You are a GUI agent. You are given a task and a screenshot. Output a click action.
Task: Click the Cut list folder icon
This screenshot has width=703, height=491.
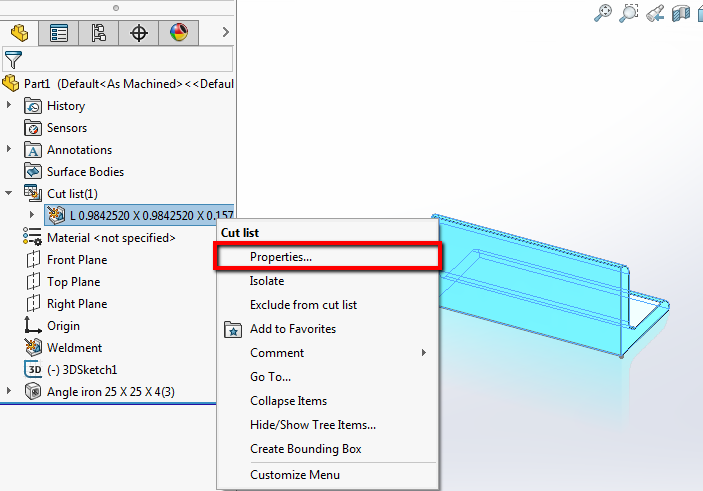[33, 193]
